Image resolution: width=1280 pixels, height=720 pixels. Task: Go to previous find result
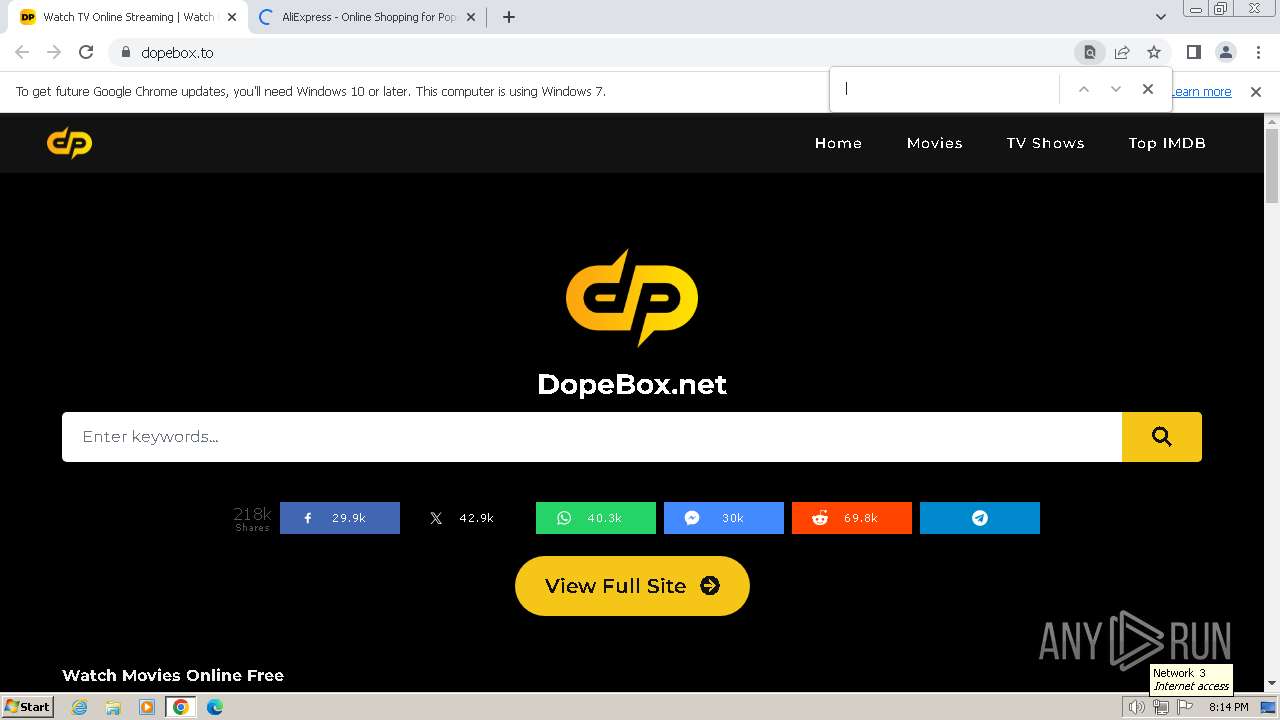[x=1083, y=89]
